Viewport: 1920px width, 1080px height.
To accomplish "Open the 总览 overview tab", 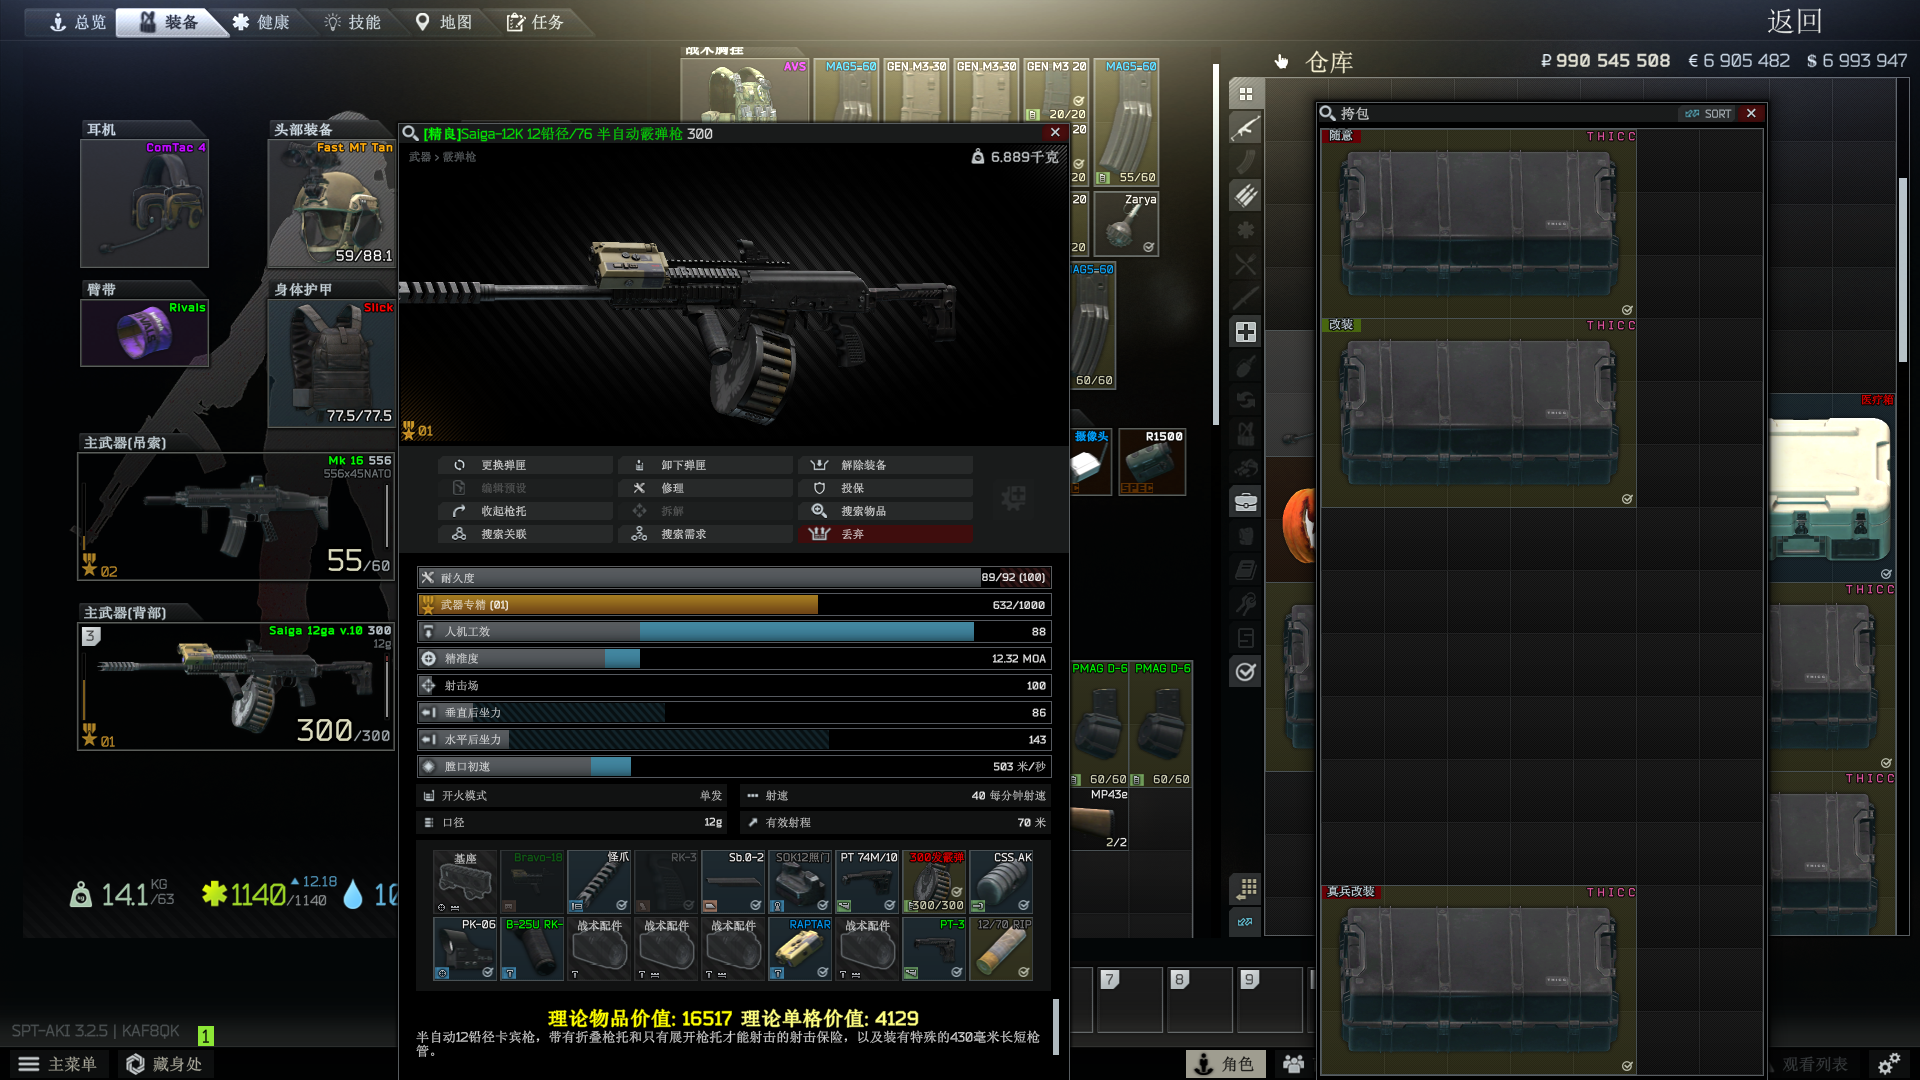I will pyautogui.click(x=78, y=22).
